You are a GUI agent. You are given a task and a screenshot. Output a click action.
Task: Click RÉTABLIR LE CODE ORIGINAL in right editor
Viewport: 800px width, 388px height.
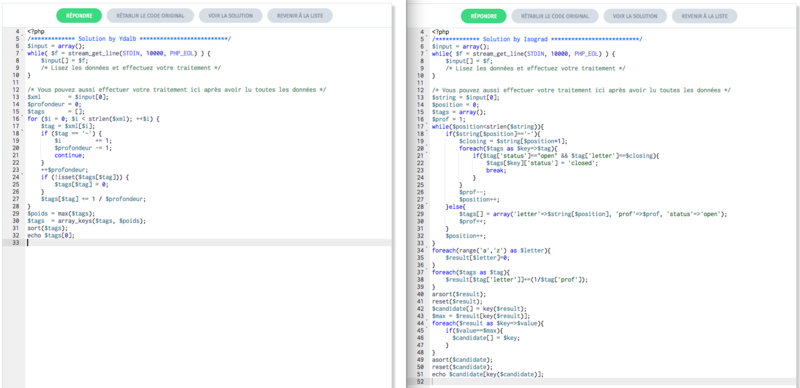(555, 16)
